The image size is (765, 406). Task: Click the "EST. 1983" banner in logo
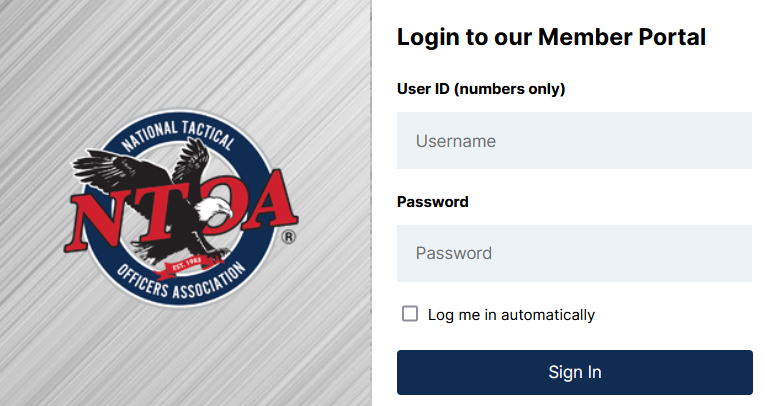tap(180, 266)
